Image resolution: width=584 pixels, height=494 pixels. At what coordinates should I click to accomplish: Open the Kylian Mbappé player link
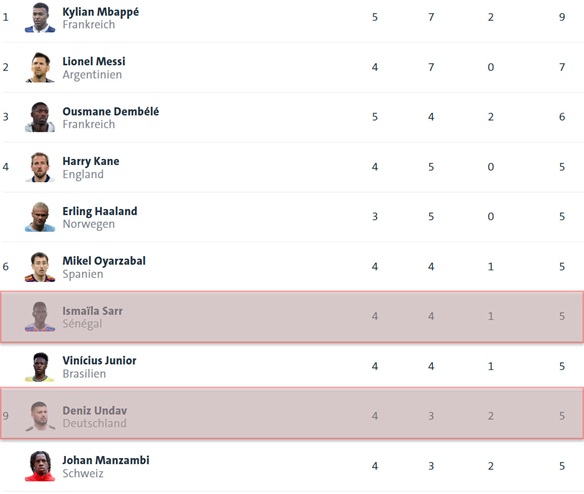(101, 12)
